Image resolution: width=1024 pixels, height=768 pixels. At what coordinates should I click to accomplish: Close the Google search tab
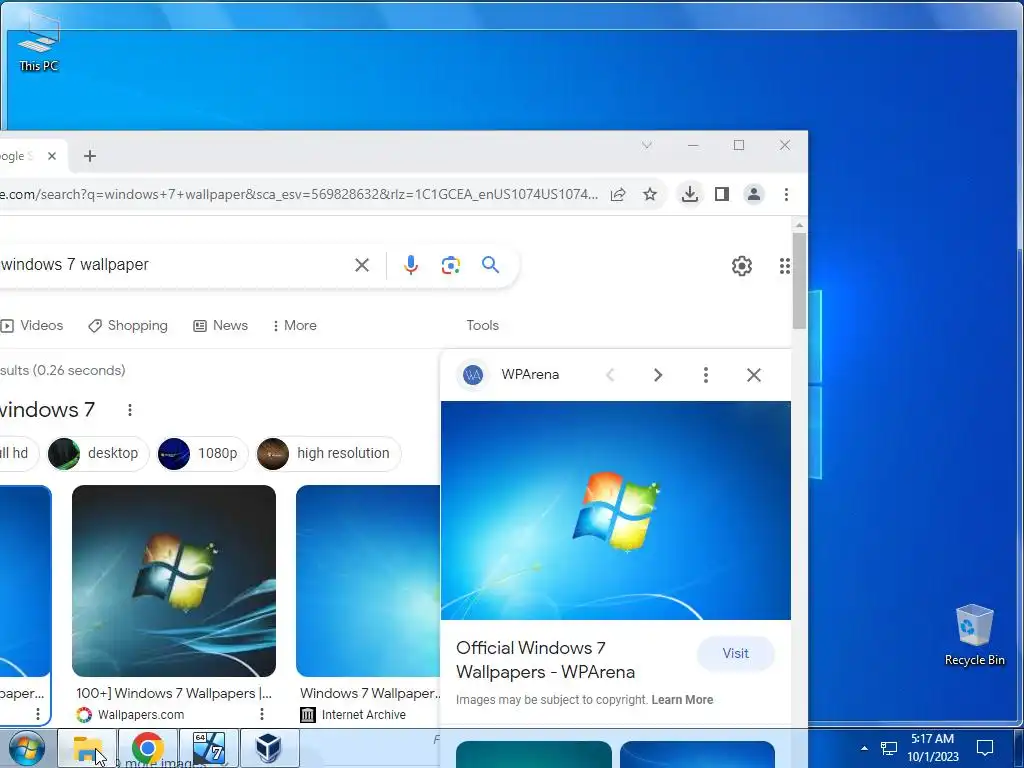pos(52,156)
